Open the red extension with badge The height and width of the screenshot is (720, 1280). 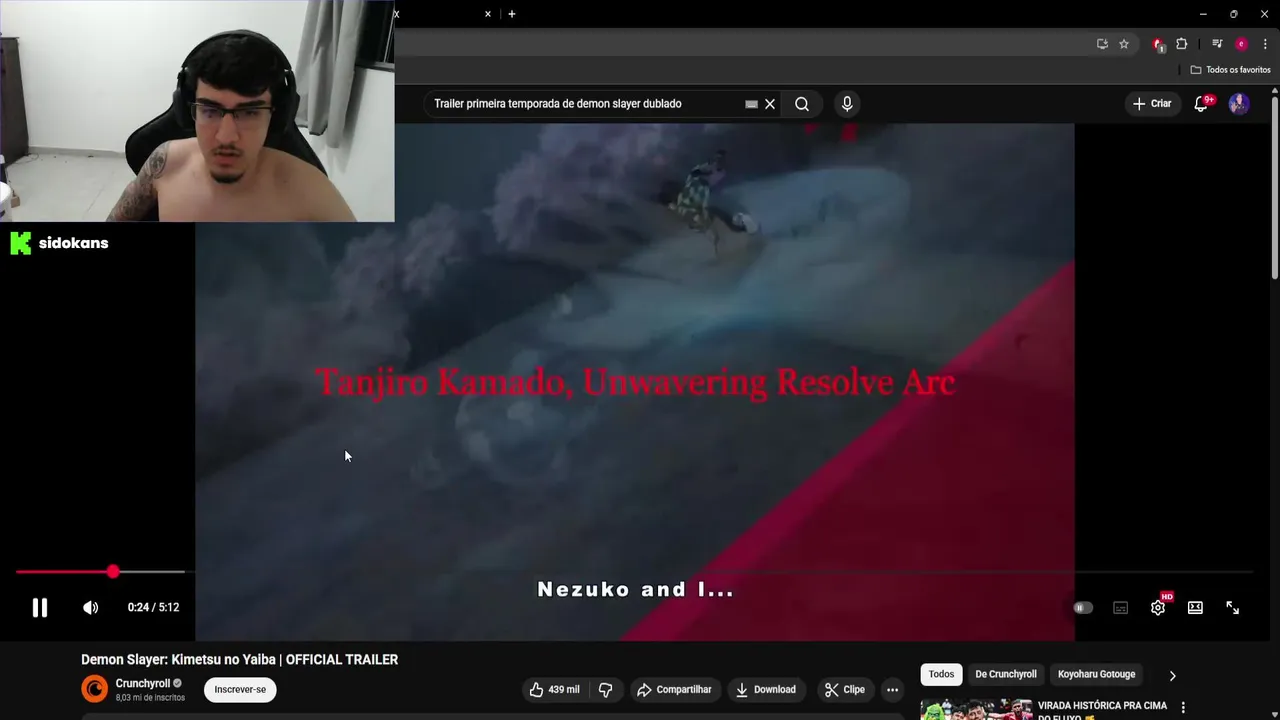pos(1159,45)
